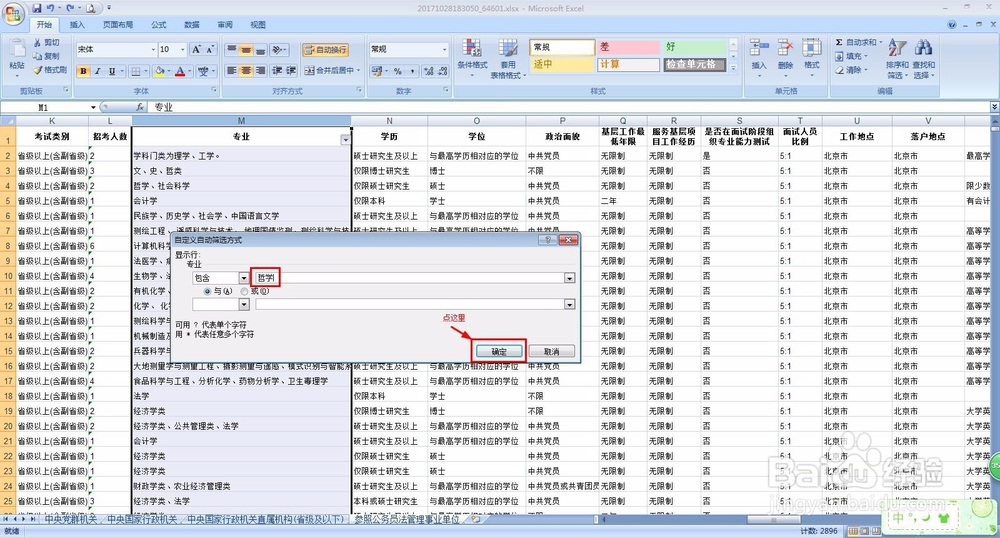Open the Fill (填充) dropdown
Image resolution: width=1000 pixels, height=538 pixels.
coord(852,56)
